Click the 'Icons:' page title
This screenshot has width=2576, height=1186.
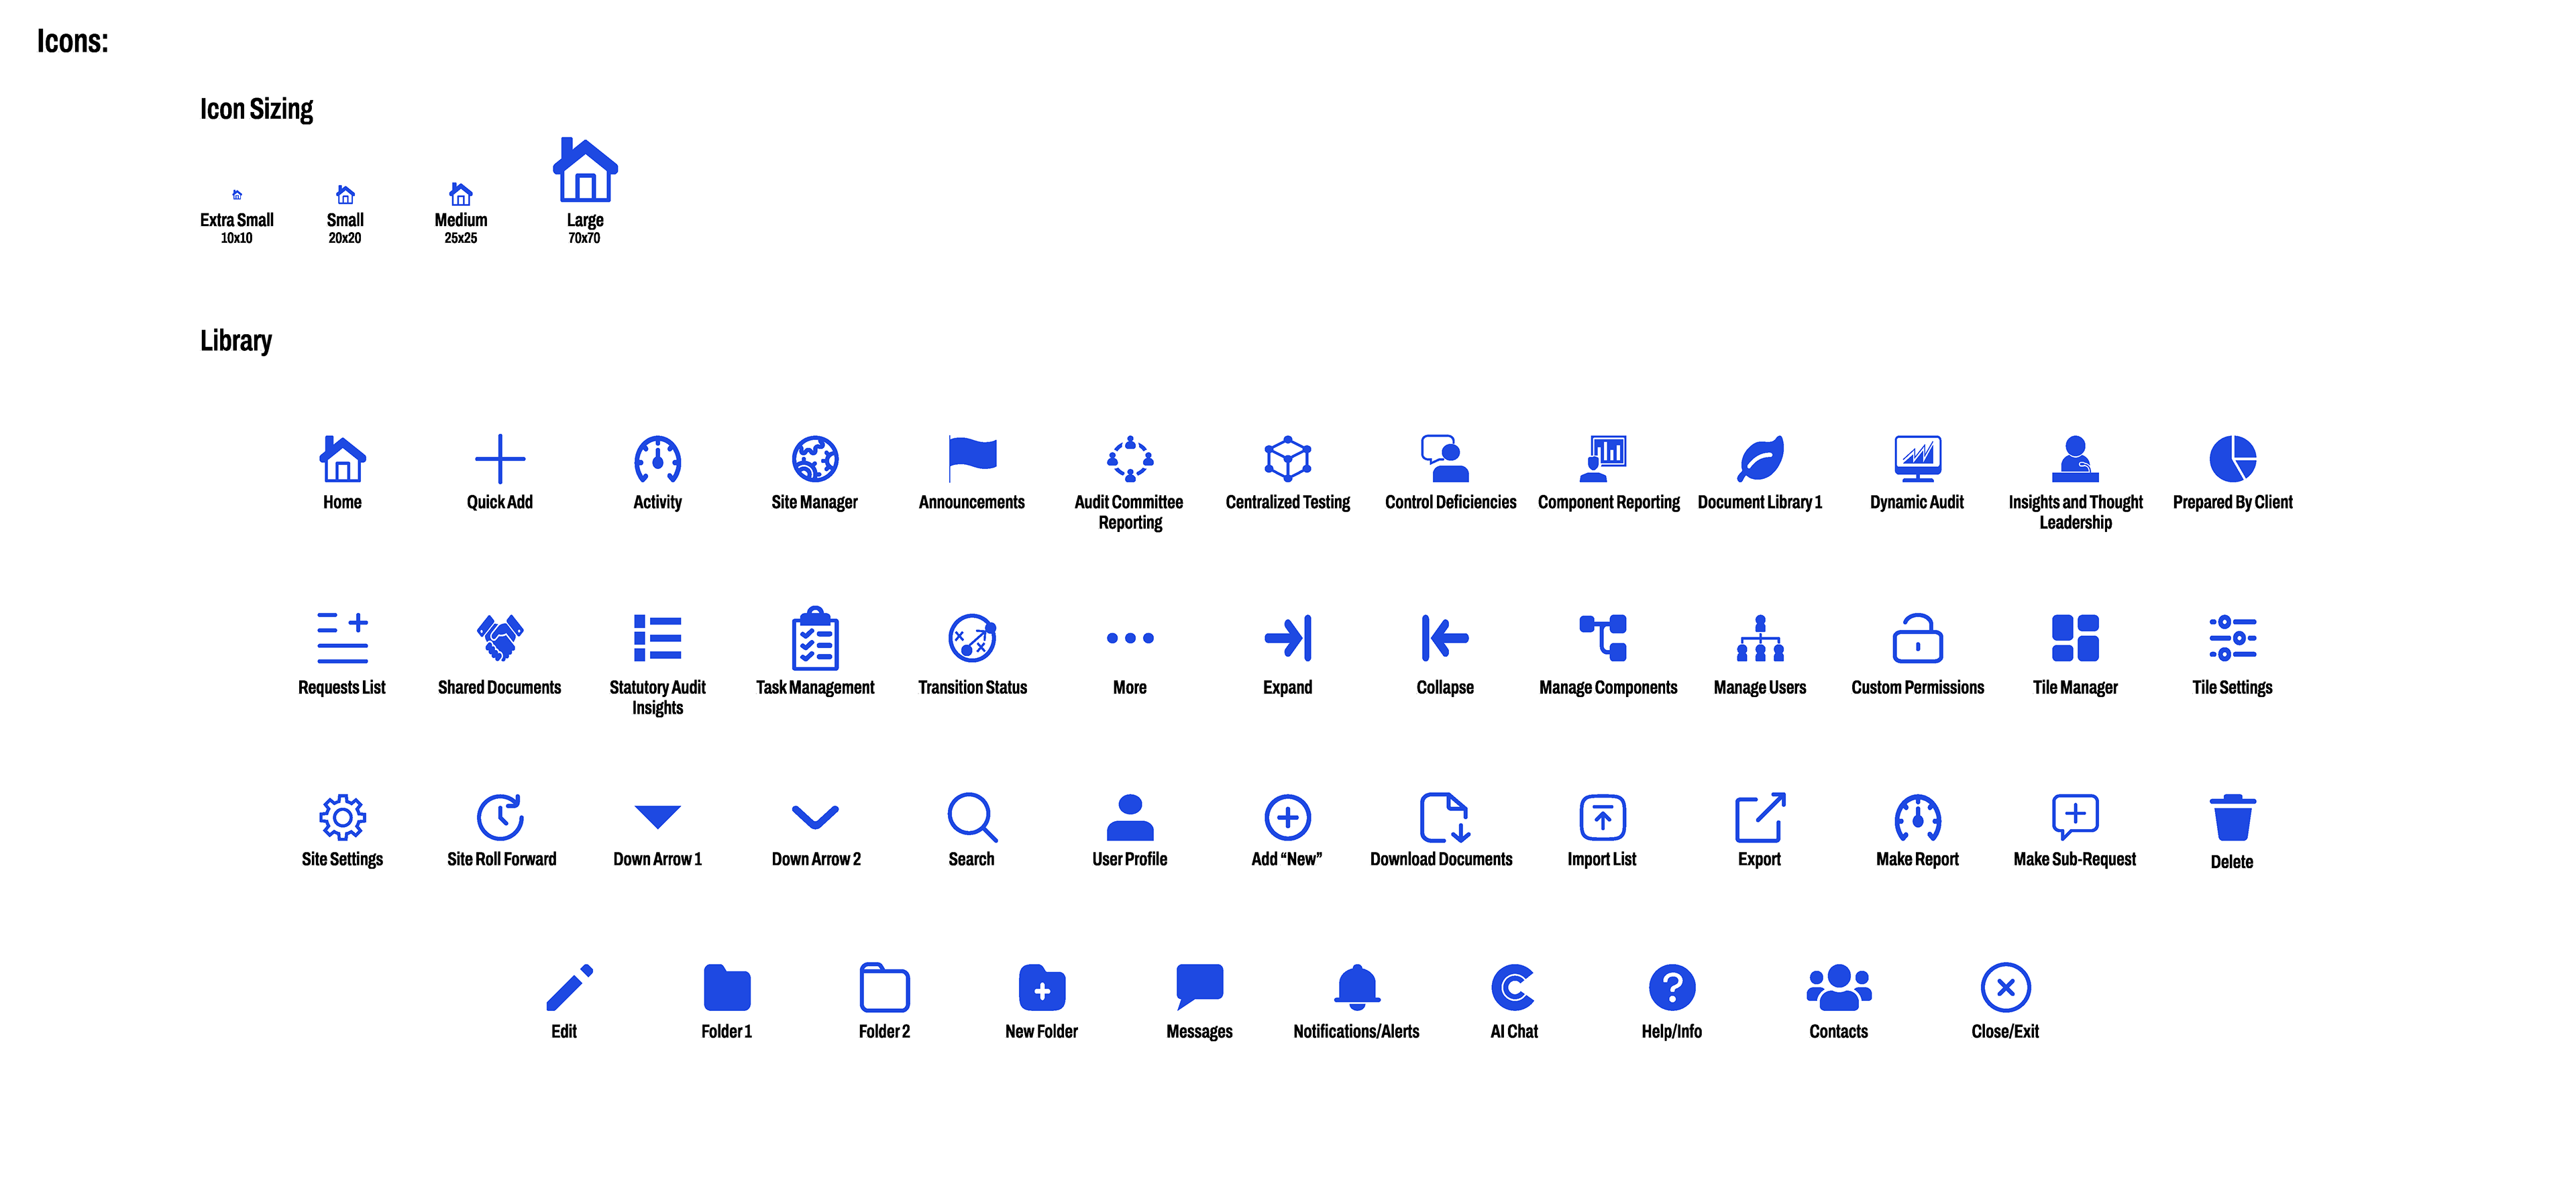(73, 41)
